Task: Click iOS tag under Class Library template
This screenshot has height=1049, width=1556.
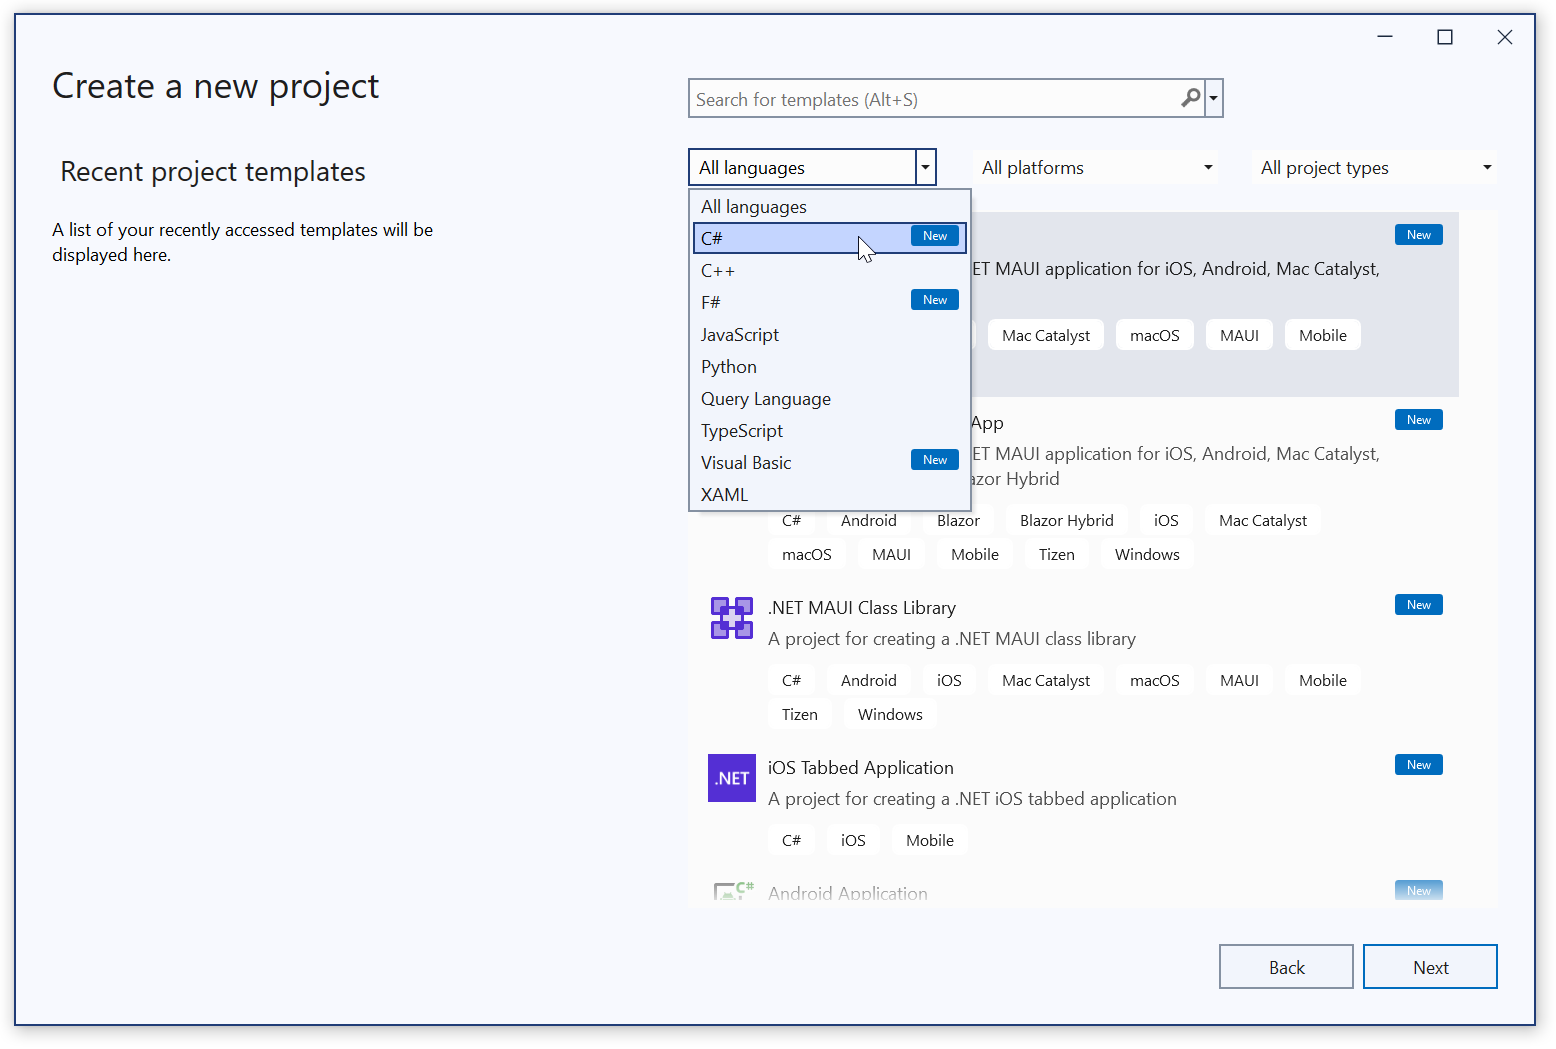Action: pos(949,681)
